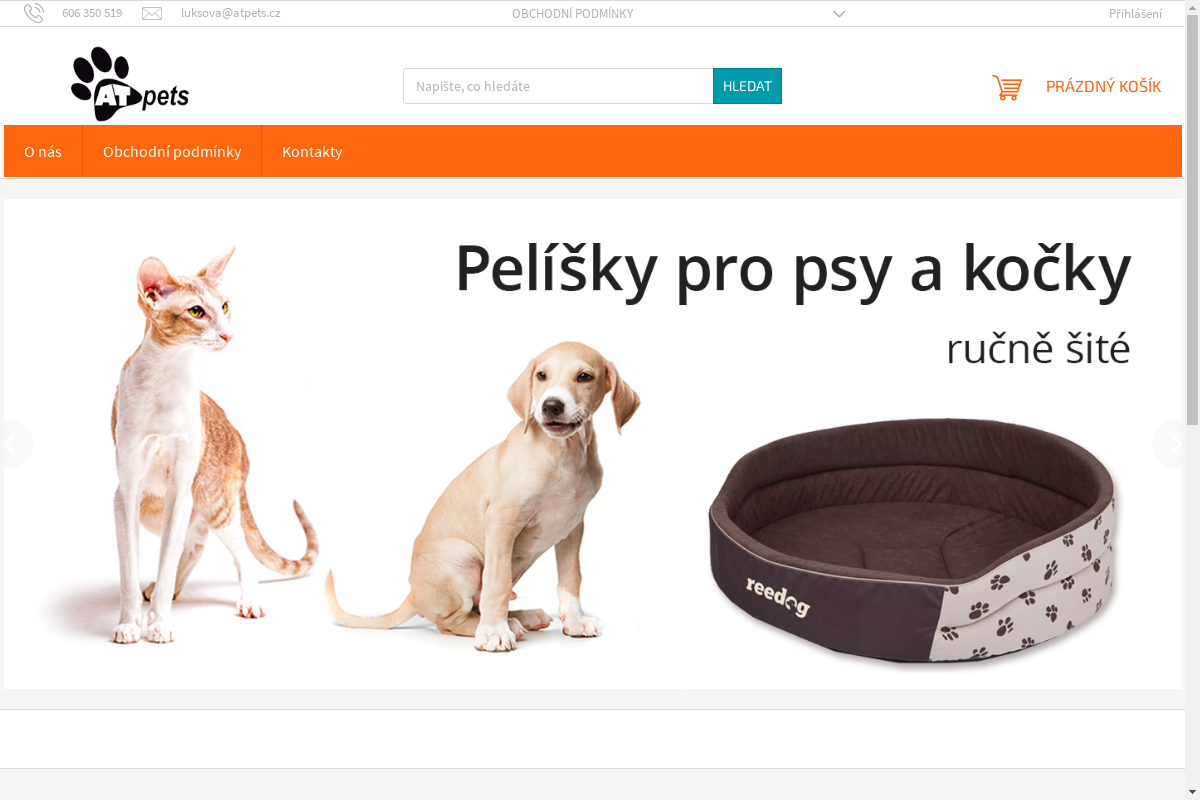Click the HLEDAT search button
This screenshot has width=1200, height=800.
pyautogui.click(x=747, y=86)
